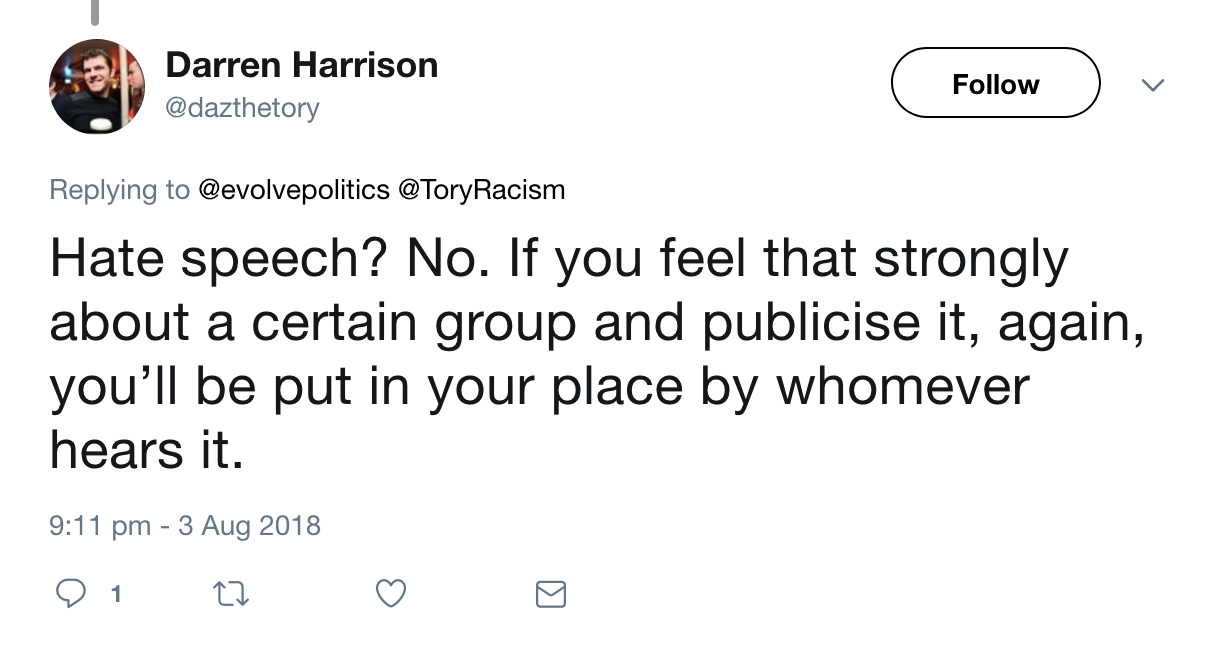The width and height of the screenshot is (1225, 649).
Task: Retweet this post using the arrows icon
Action: click(231, 595)
